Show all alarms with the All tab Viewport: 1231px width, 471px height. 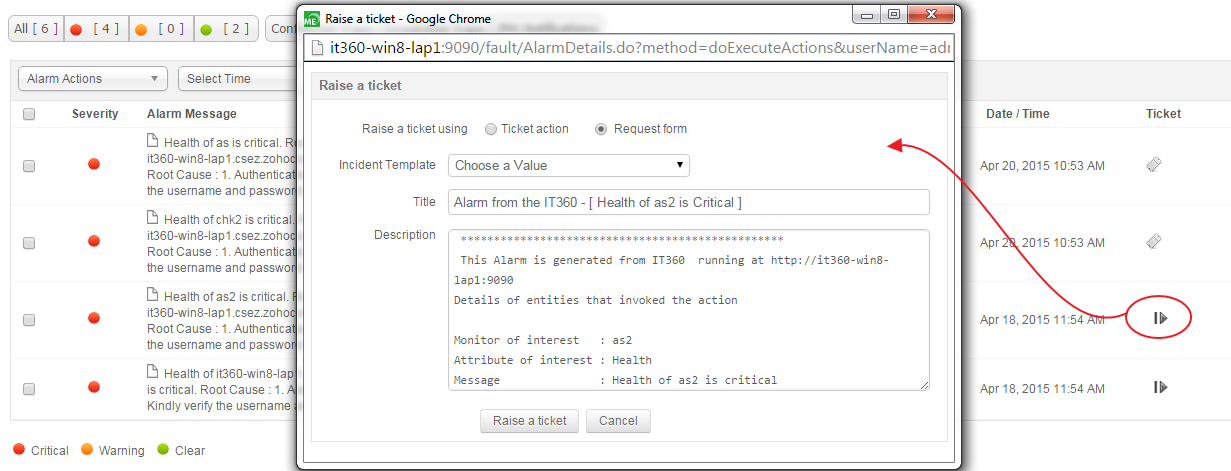pyautogui.click(x=35, y=29)
